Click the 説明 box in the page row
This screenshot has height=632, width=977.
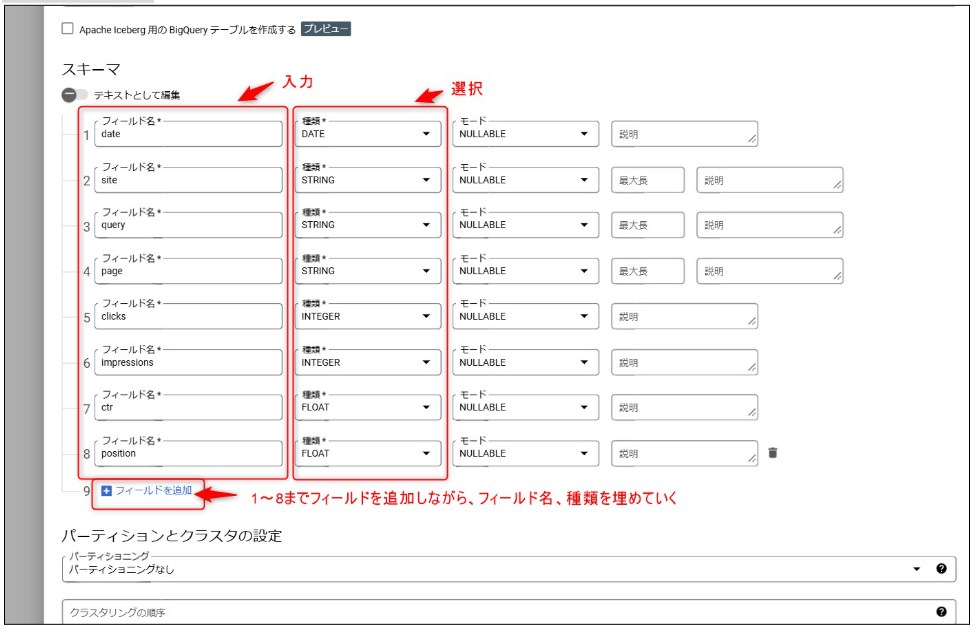[x=770, y=271]
